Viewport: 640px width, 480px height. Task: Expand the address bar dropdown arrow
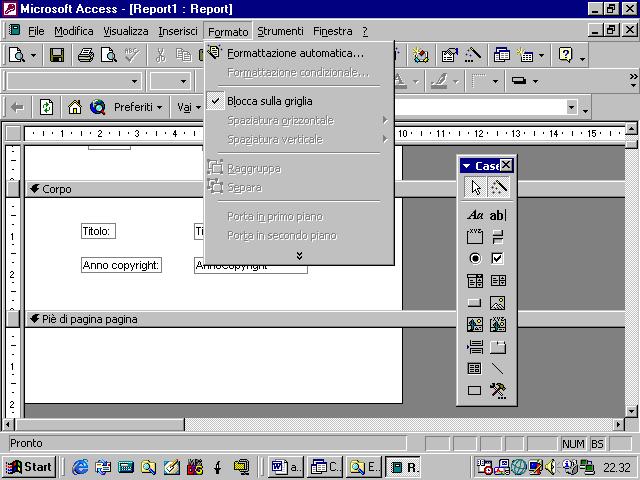[x=571, y=107]
